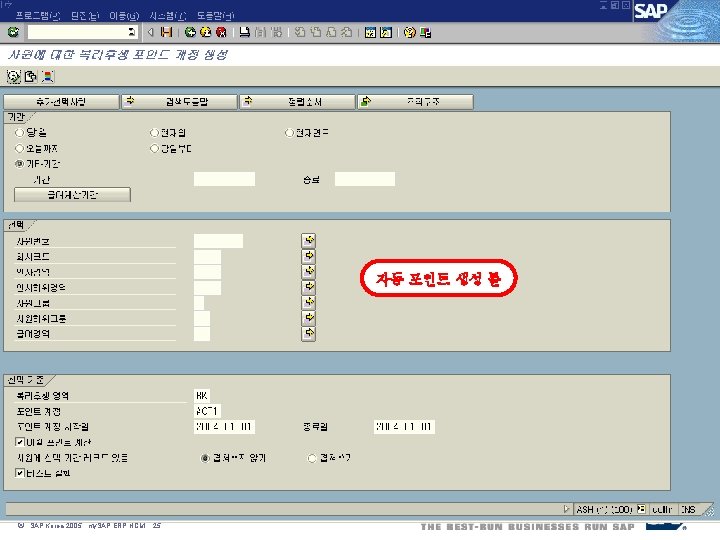
Task: Select the 겹쳐쓰지 않기 radio button
Action: click(205, 458)
